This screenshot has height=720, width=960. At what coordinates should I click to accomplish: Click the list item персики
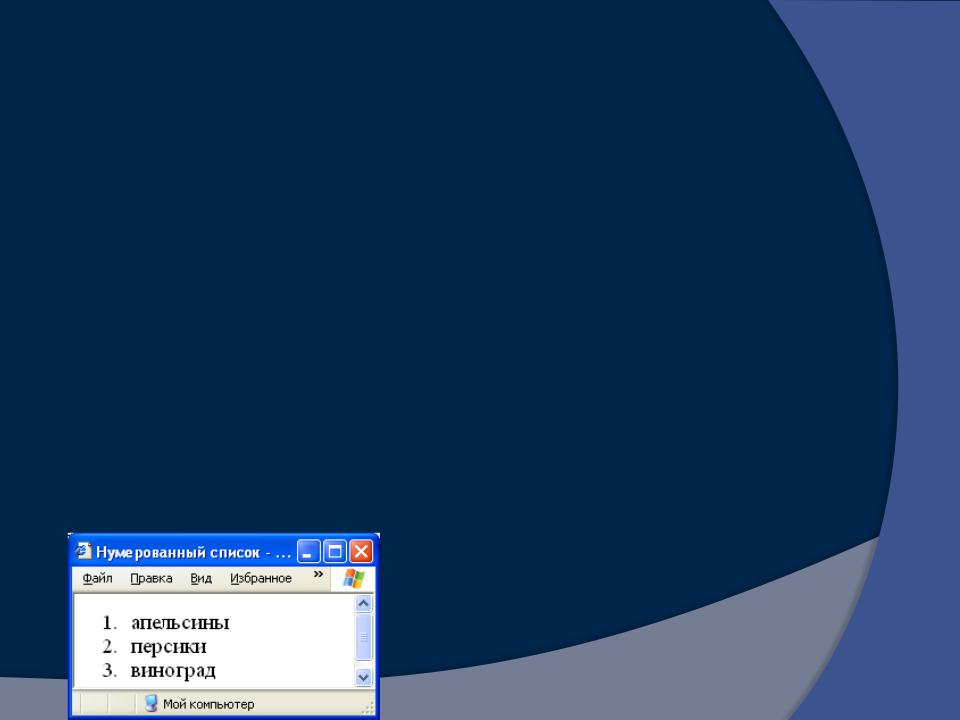click(x=168, y=647)
